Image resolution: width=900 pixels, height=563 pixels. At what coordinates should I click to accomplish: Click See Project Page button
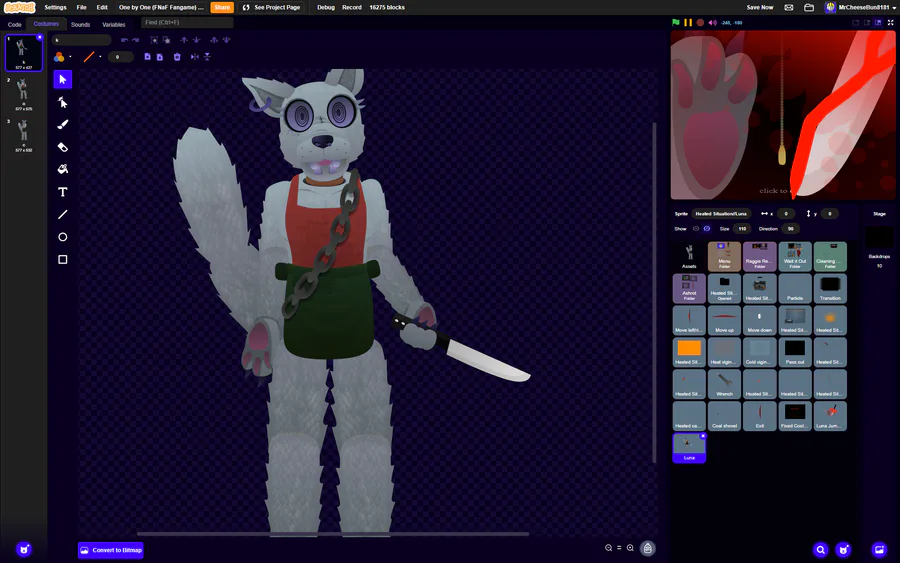tap(271, 7)
